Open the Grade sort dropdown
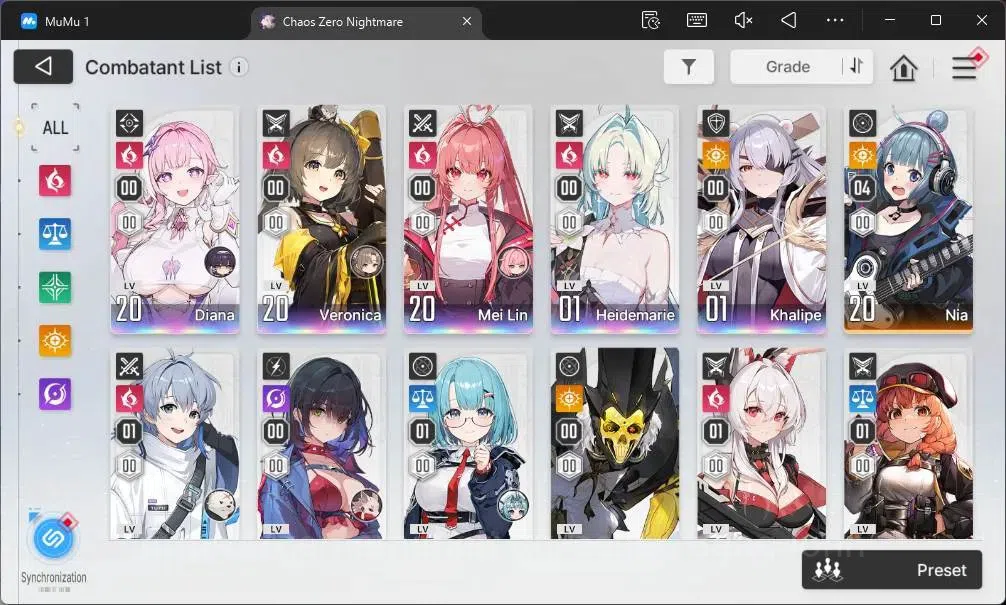Screen dimensions: 1006x605 (x=787, y=67)
